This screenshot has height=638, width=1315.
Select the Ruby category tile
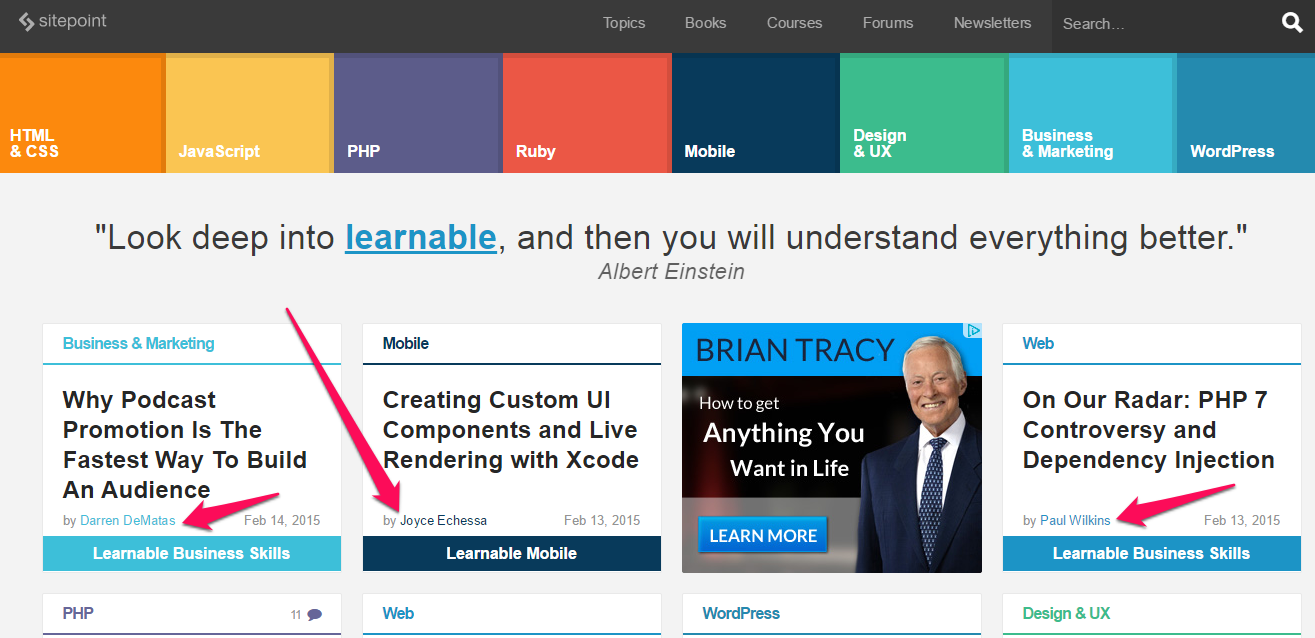coord(587,114)
